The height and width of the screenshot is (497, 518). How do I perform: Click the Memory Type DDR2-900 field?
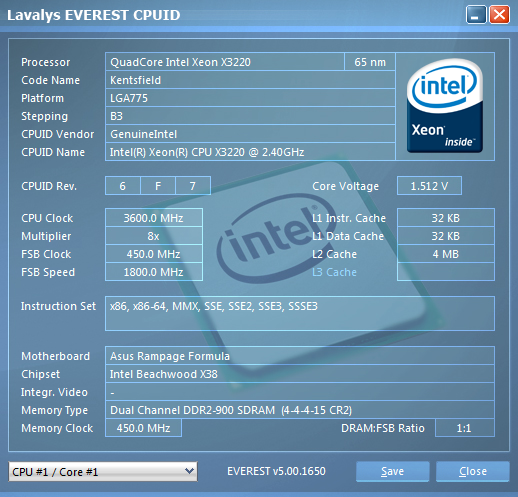[x=300, y=410]
